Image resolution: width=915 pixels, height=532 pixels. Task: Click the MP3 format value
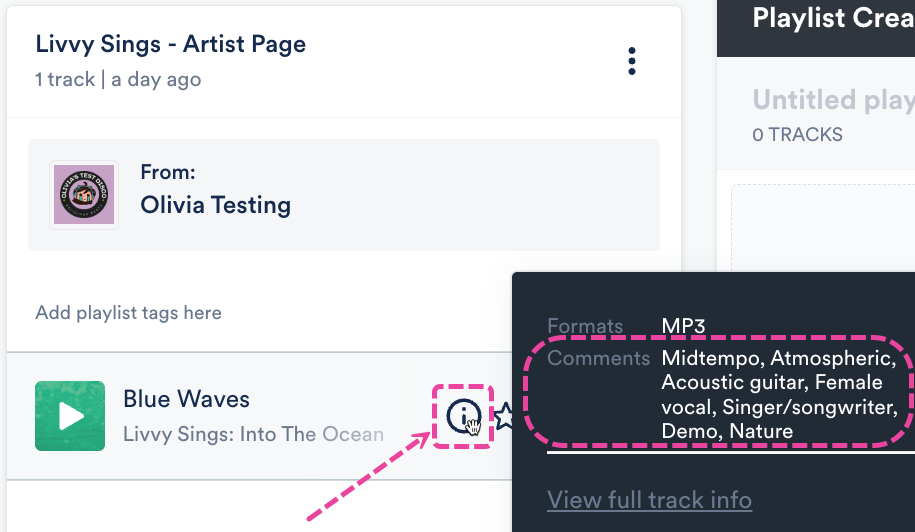coord(683,326)
